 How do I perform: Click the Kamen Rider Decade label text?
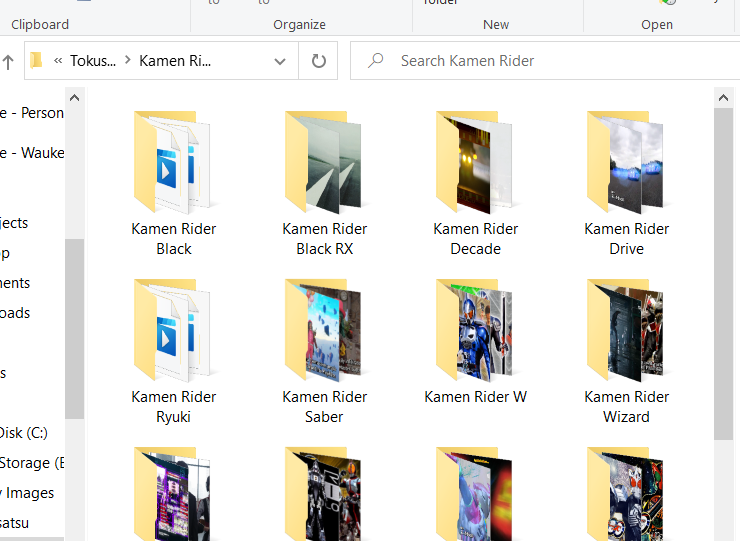click(x=476, y=239)
